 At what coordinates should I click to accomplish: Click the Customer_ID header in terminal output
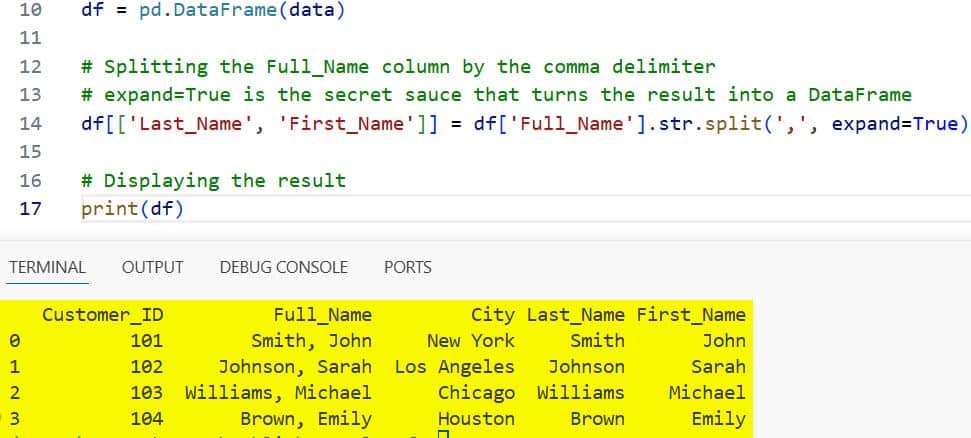[x=102, y=315]
